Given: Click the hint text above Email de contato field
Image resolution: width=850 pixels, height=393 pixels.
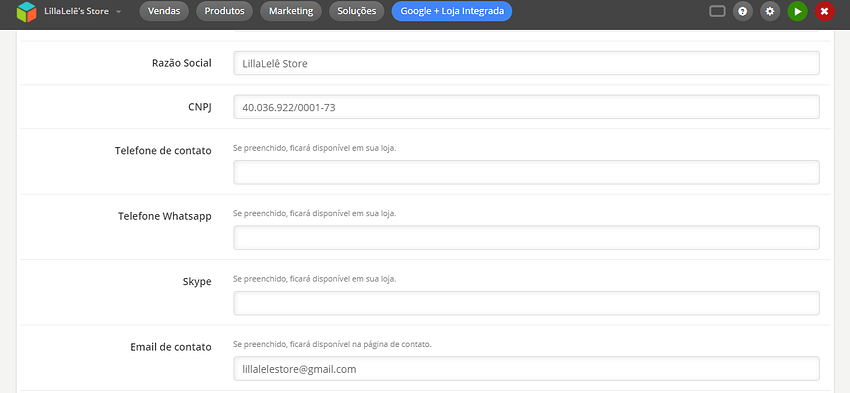Looking at the screenshot, I should click(x=332, y=344).
